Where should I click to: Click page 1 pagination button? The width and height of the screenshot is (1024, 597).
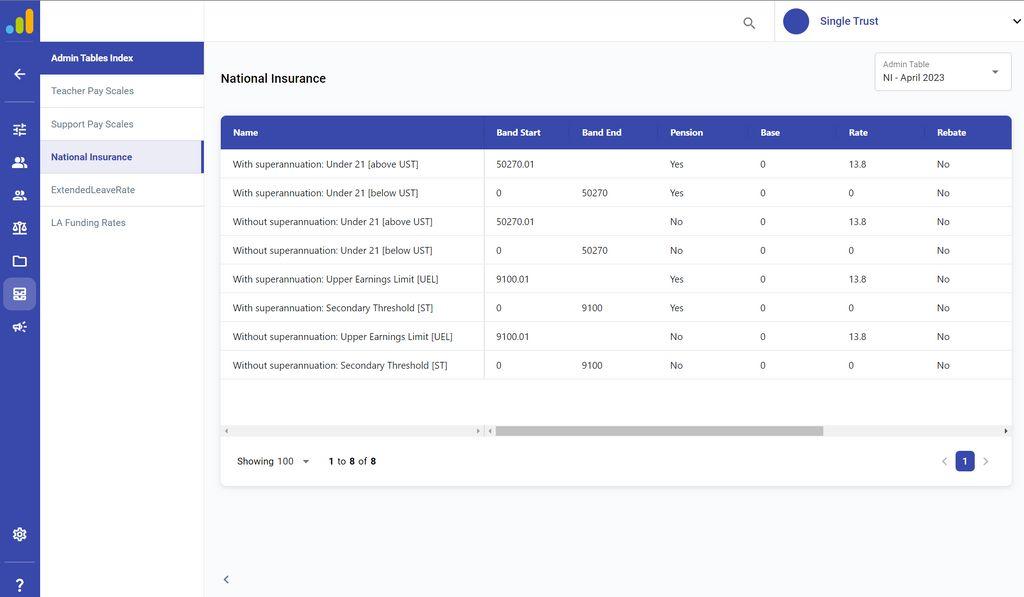point(965,461)
